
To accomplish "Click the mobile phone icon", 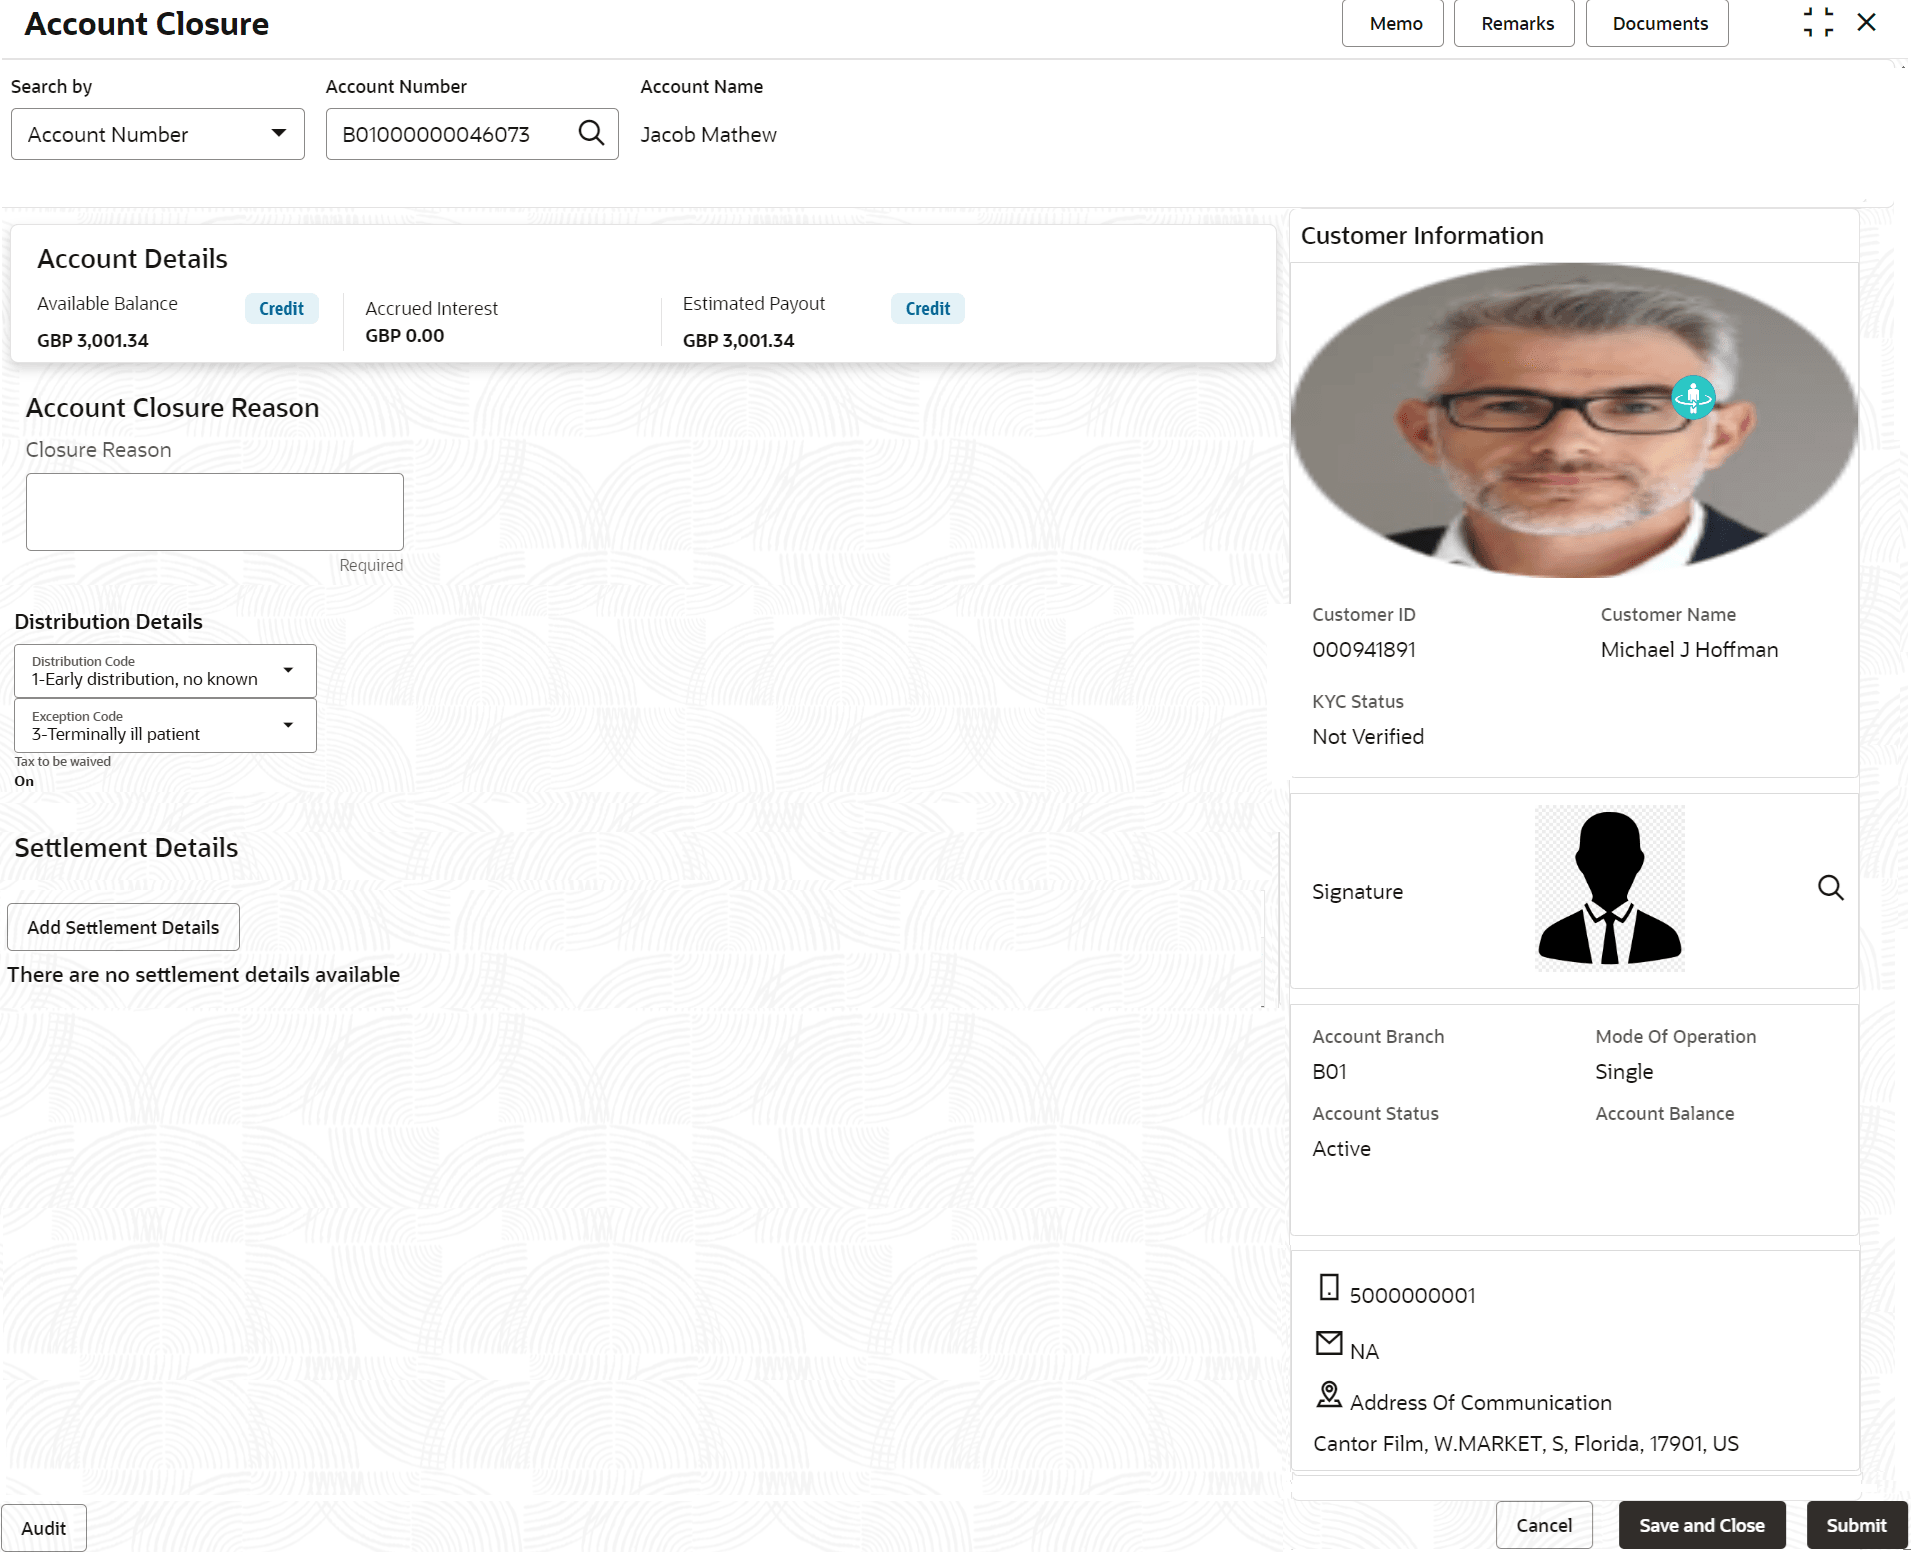I will [1328, 1287].
